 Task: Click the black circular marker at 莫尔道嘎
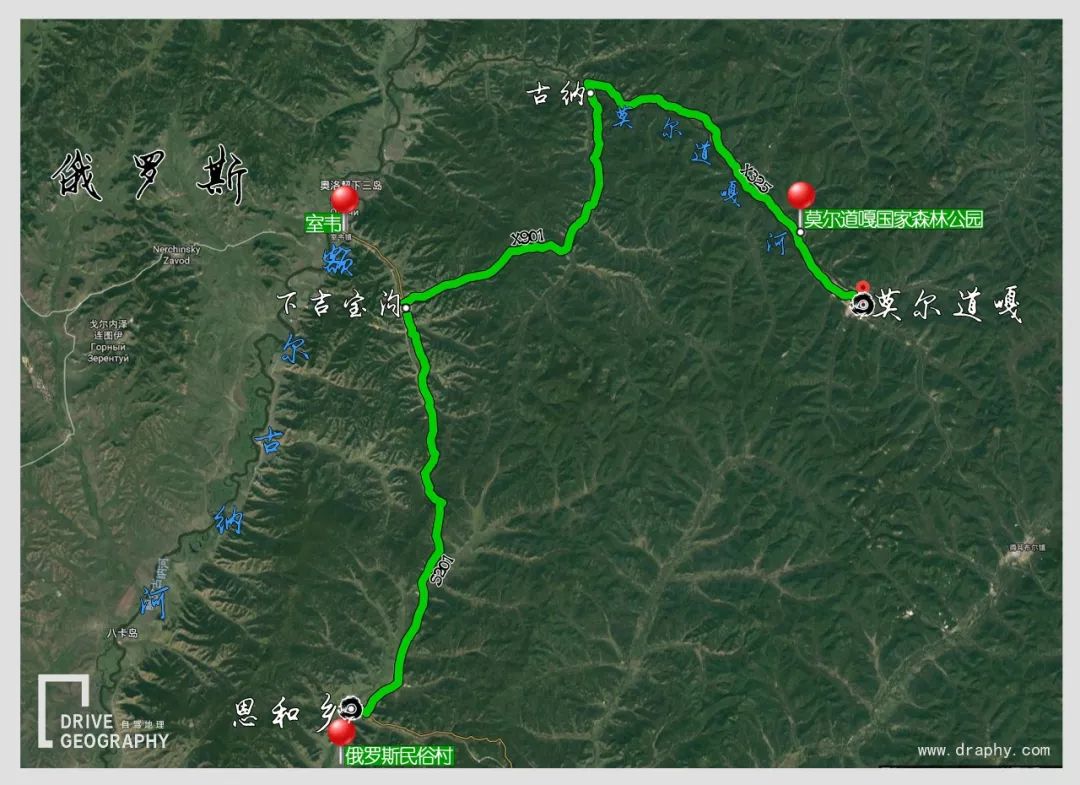(861, 304)
